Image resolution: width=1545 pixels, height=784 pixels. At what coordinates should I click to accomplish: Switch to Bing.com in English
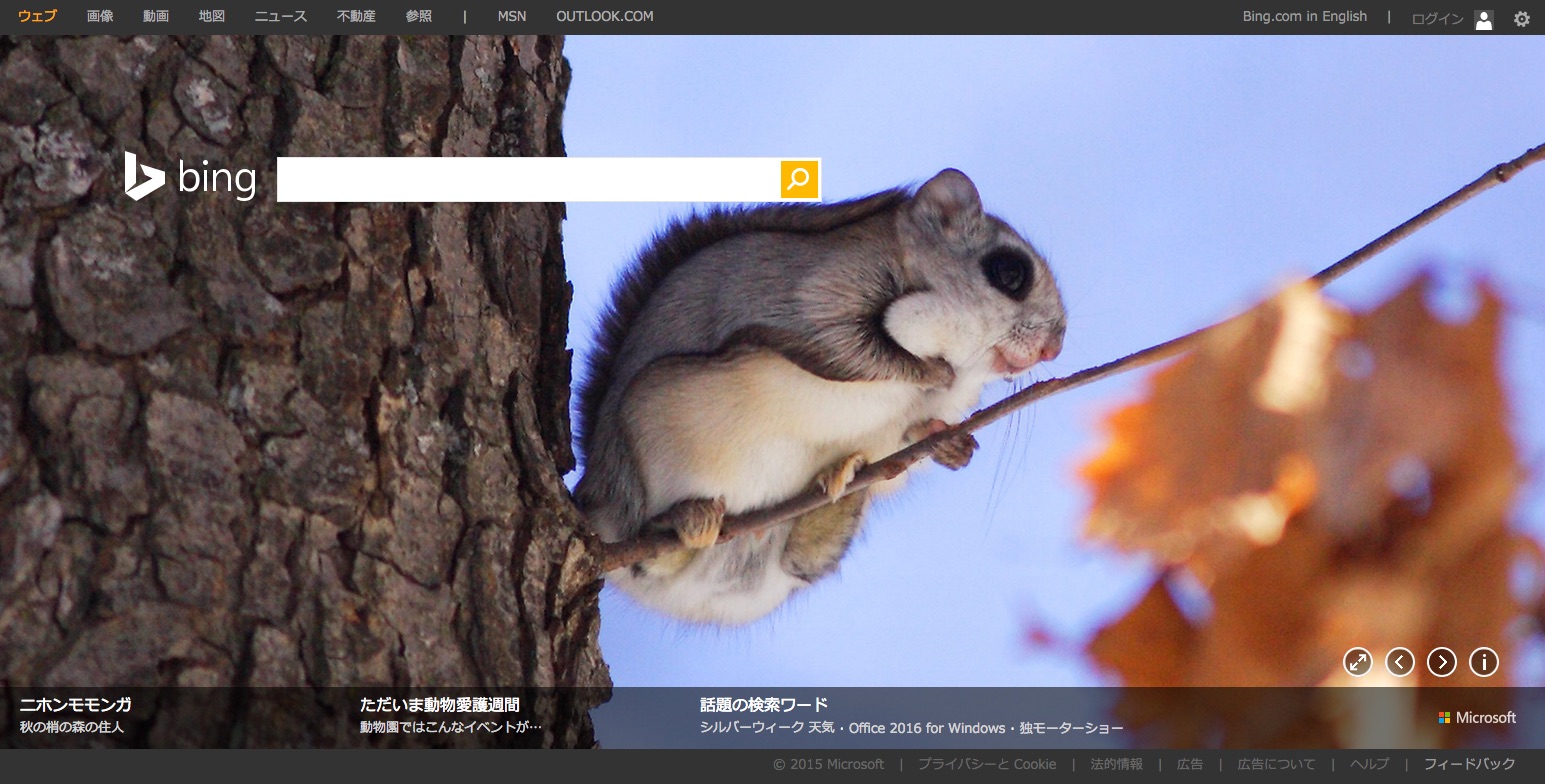[x=1304, y=17]
